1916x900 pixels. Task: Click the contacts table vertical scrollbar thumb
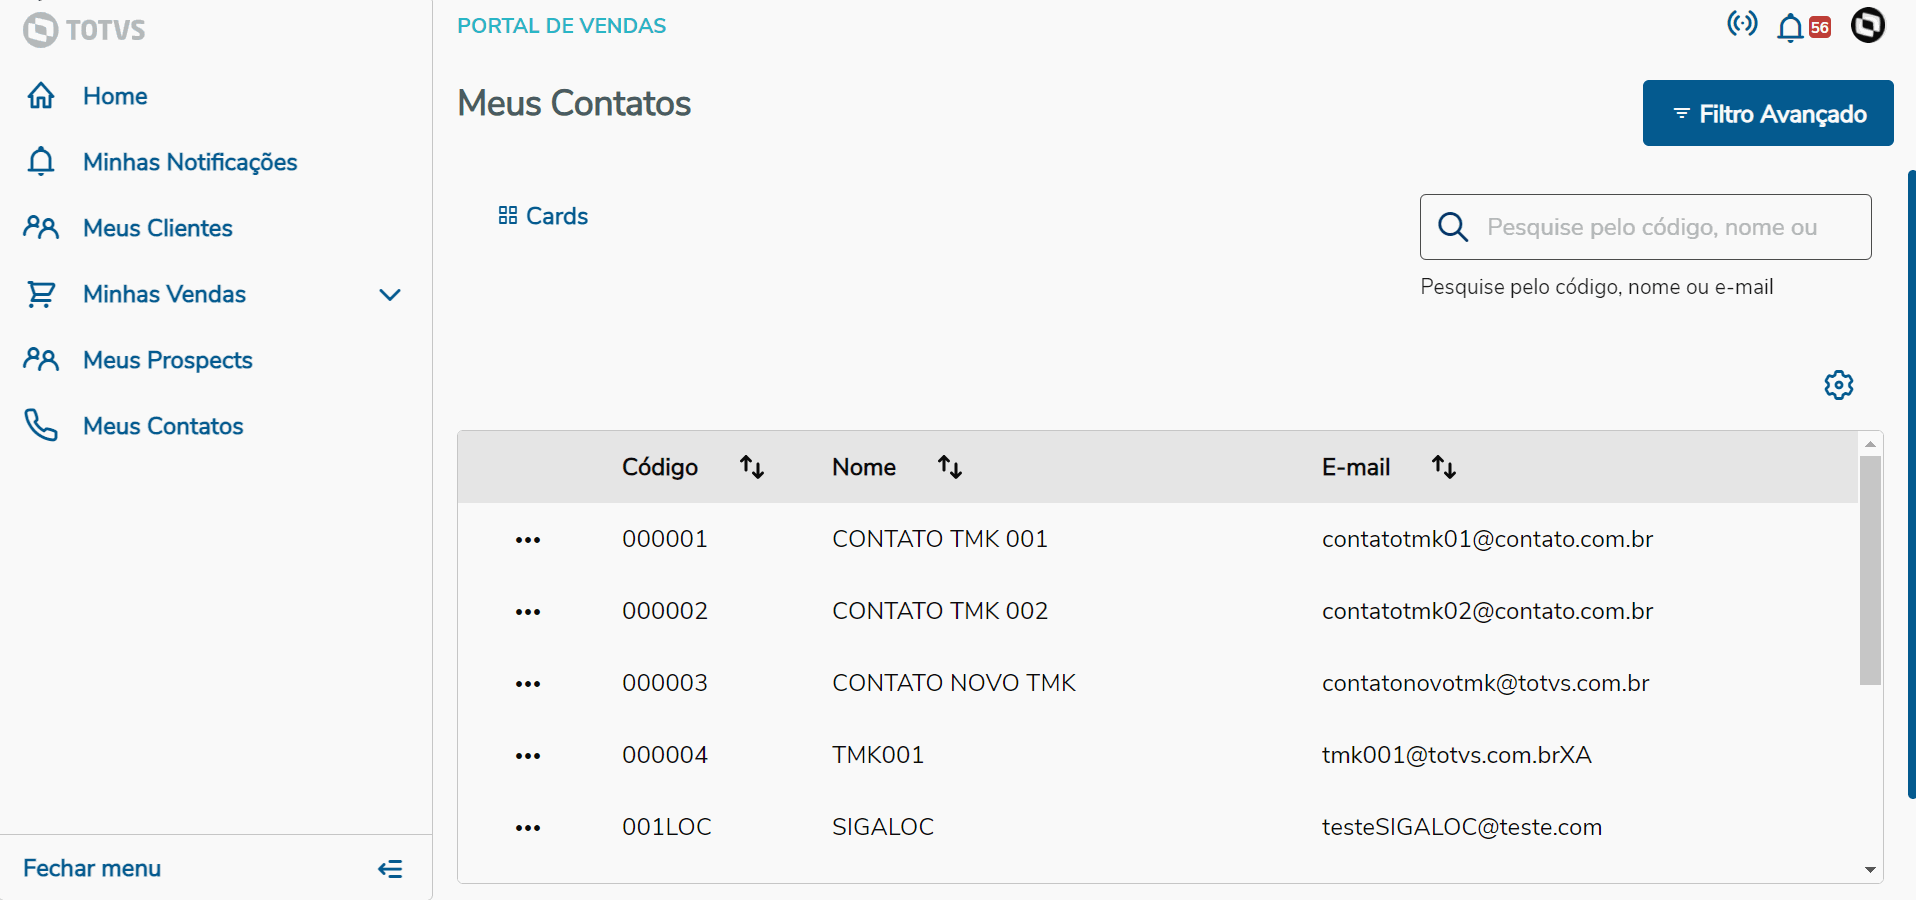(1870, 570)
